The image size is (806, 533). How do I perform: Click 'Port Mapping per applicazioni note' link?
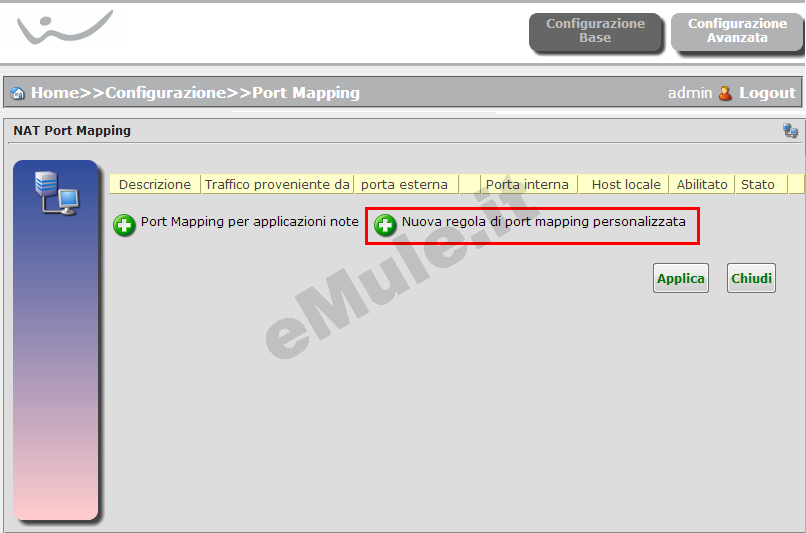(250, 222)
